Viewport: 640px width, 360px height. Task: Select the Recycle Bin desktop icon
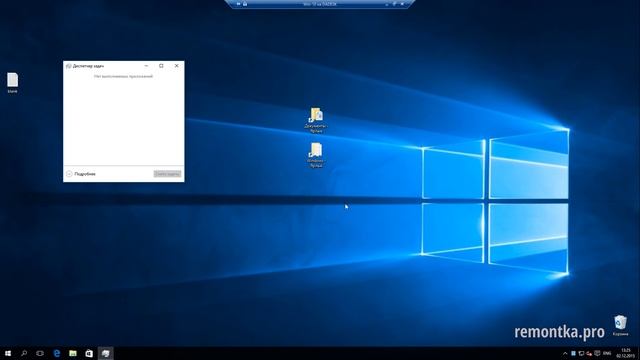pyautogui.click(x=620, y=326)
